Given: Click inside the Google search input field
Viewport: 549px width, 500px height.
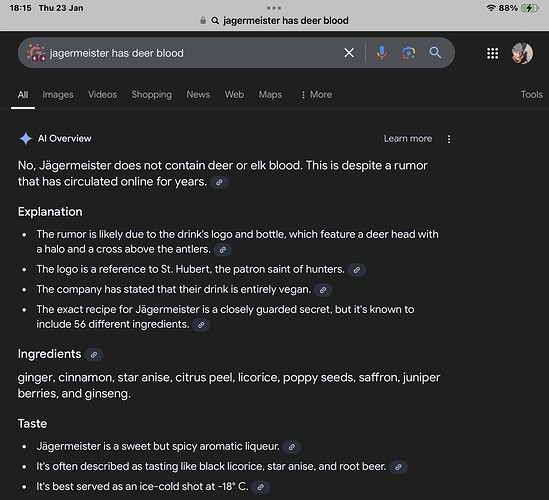Looking at the screenshot, I should tap(193, 53).
